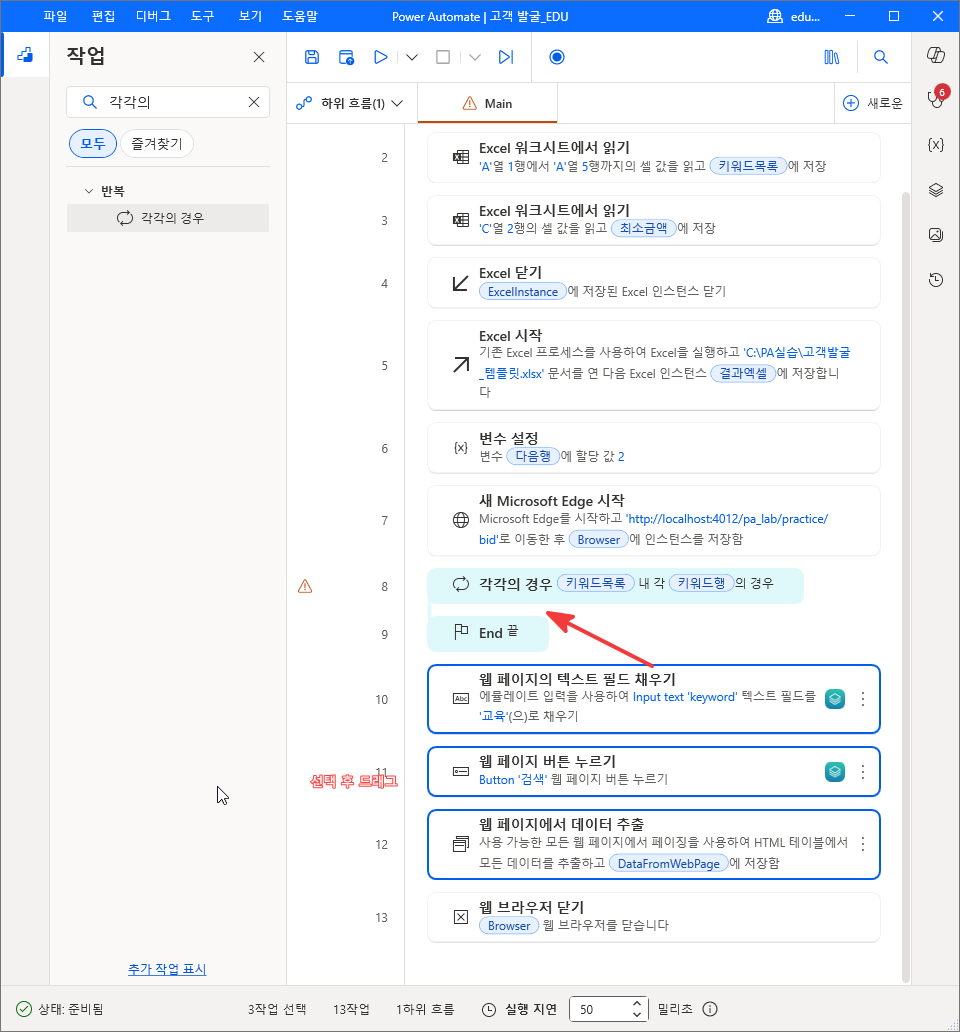Screen dimensions: 960x1032
Task: Select the Excel 닫기 action
Action: point(653,283)
